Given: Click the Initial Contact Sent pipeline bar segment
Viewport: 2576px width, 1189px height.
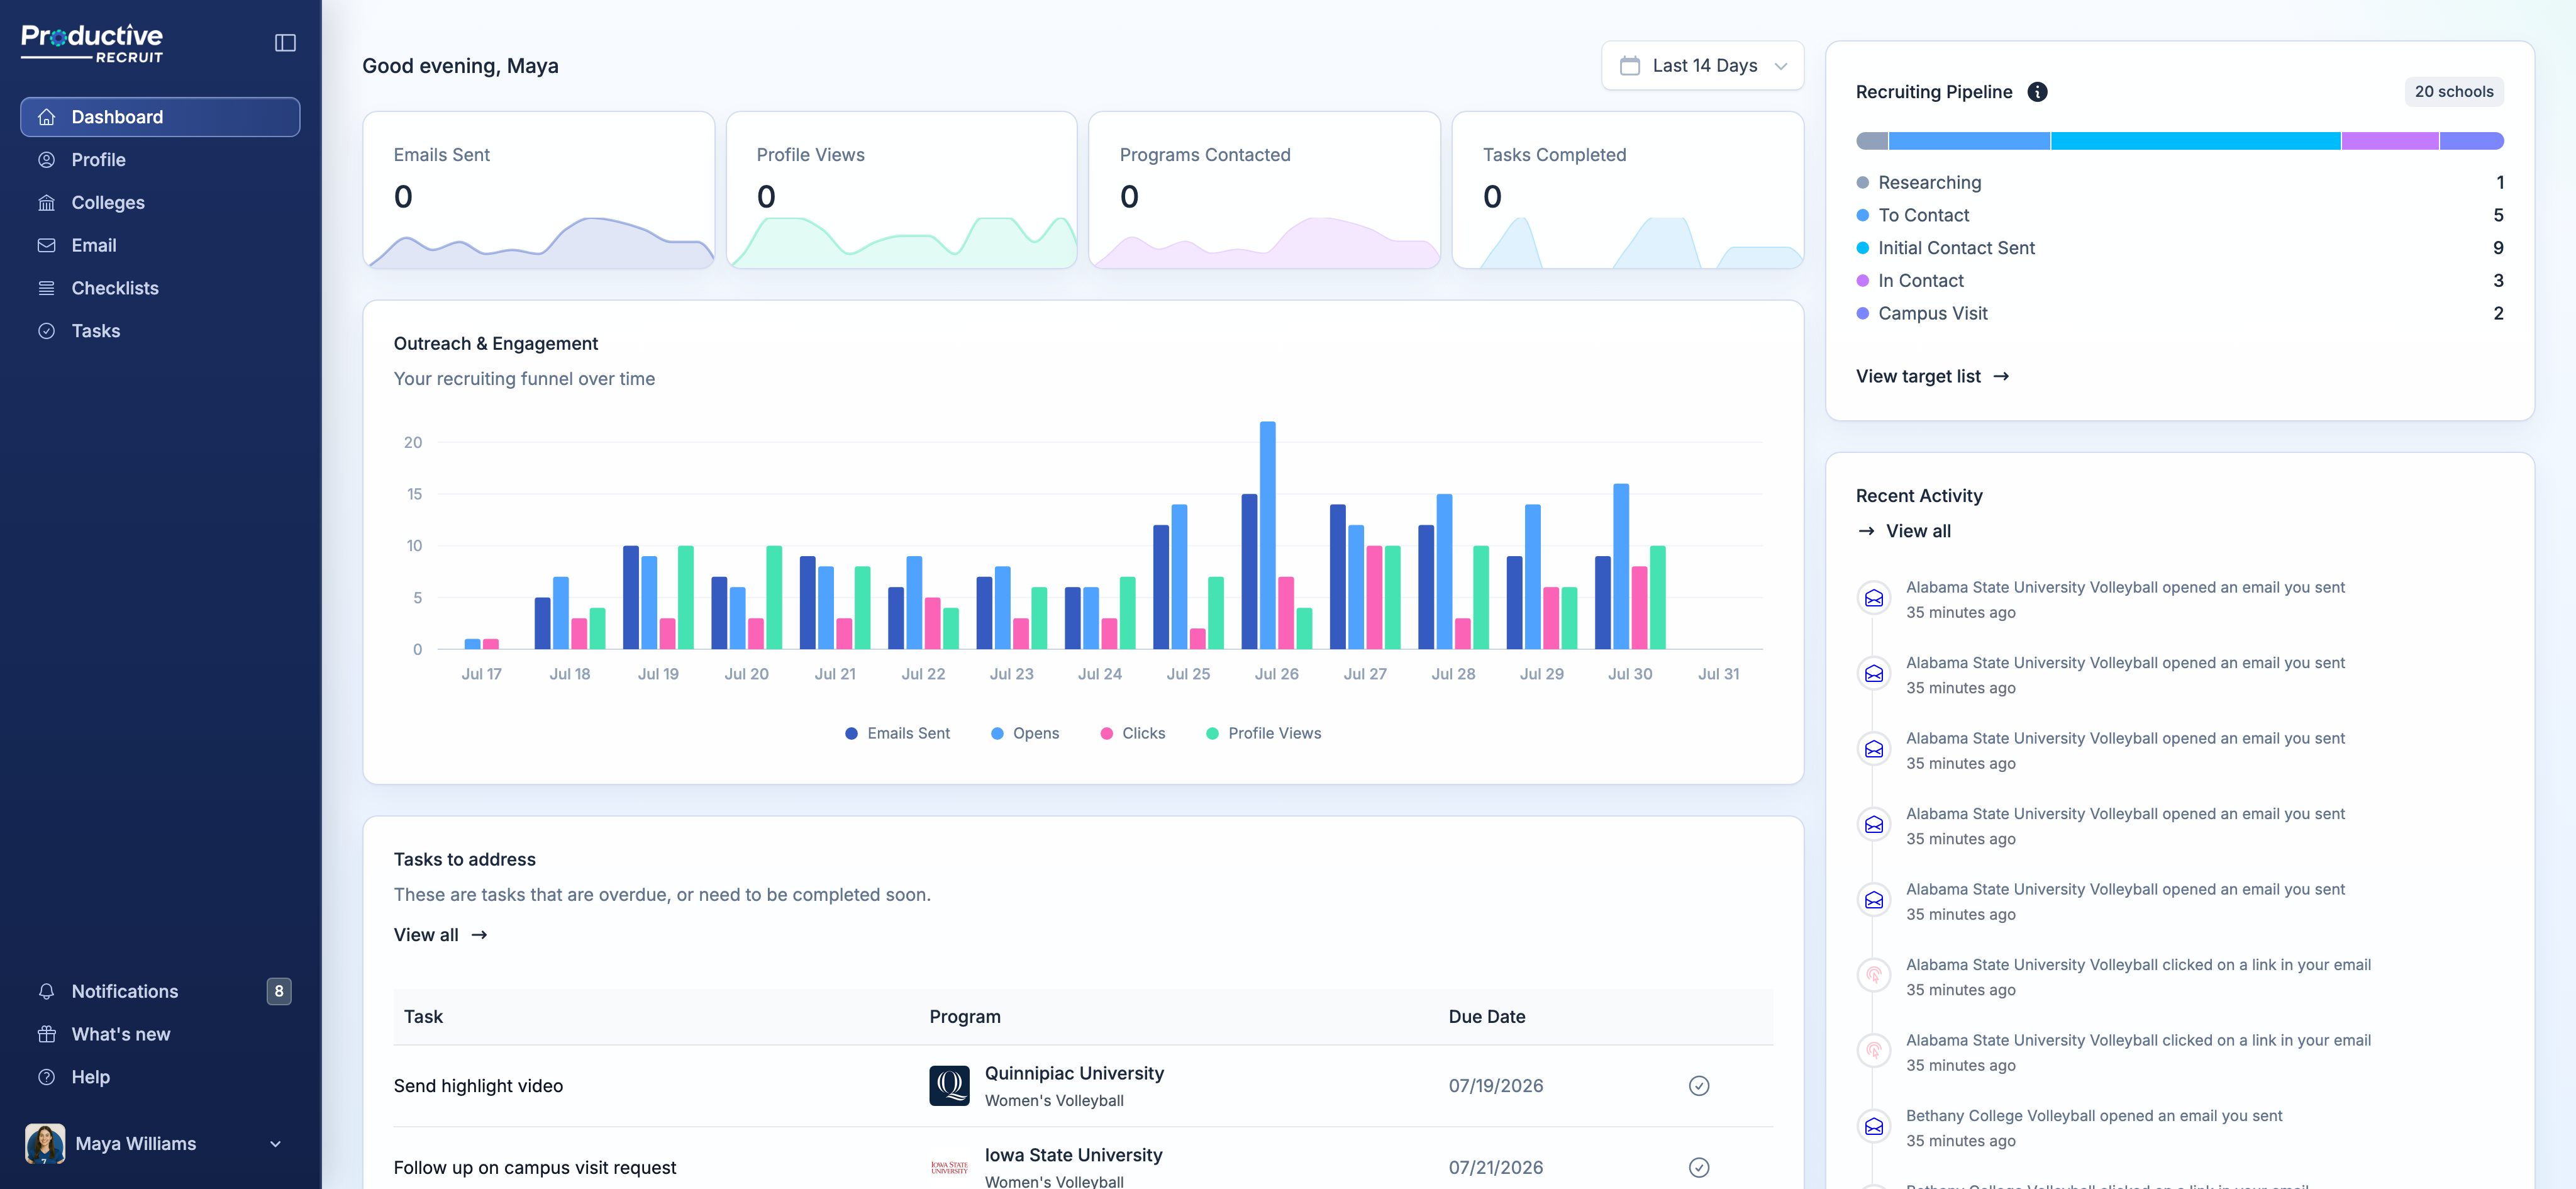Looking at the screenshot, I should (2195, 141).
